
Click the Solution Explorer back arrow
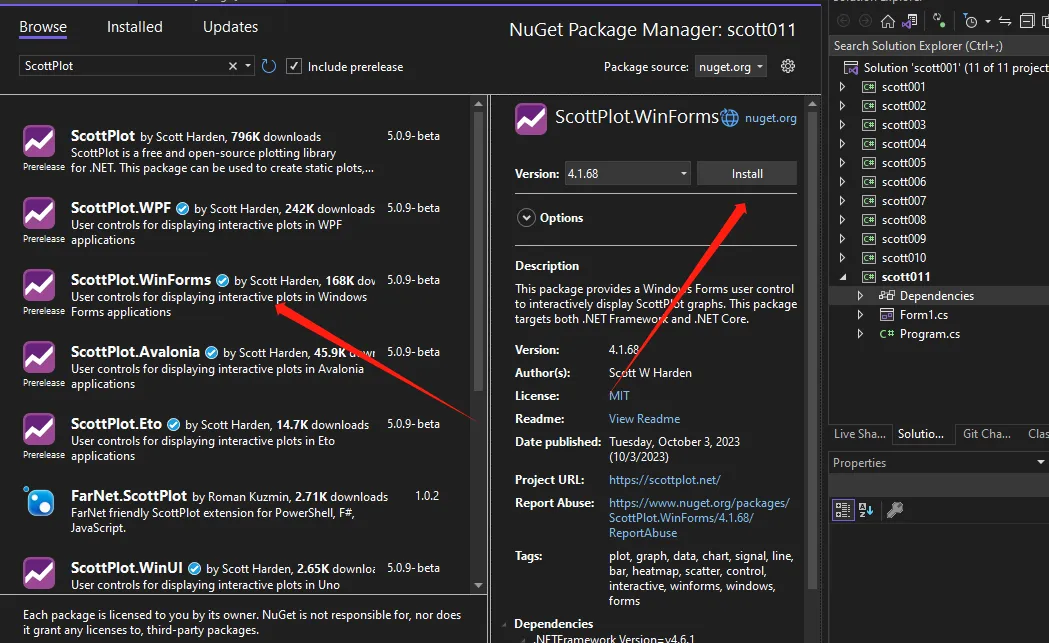tap(844, 21)
